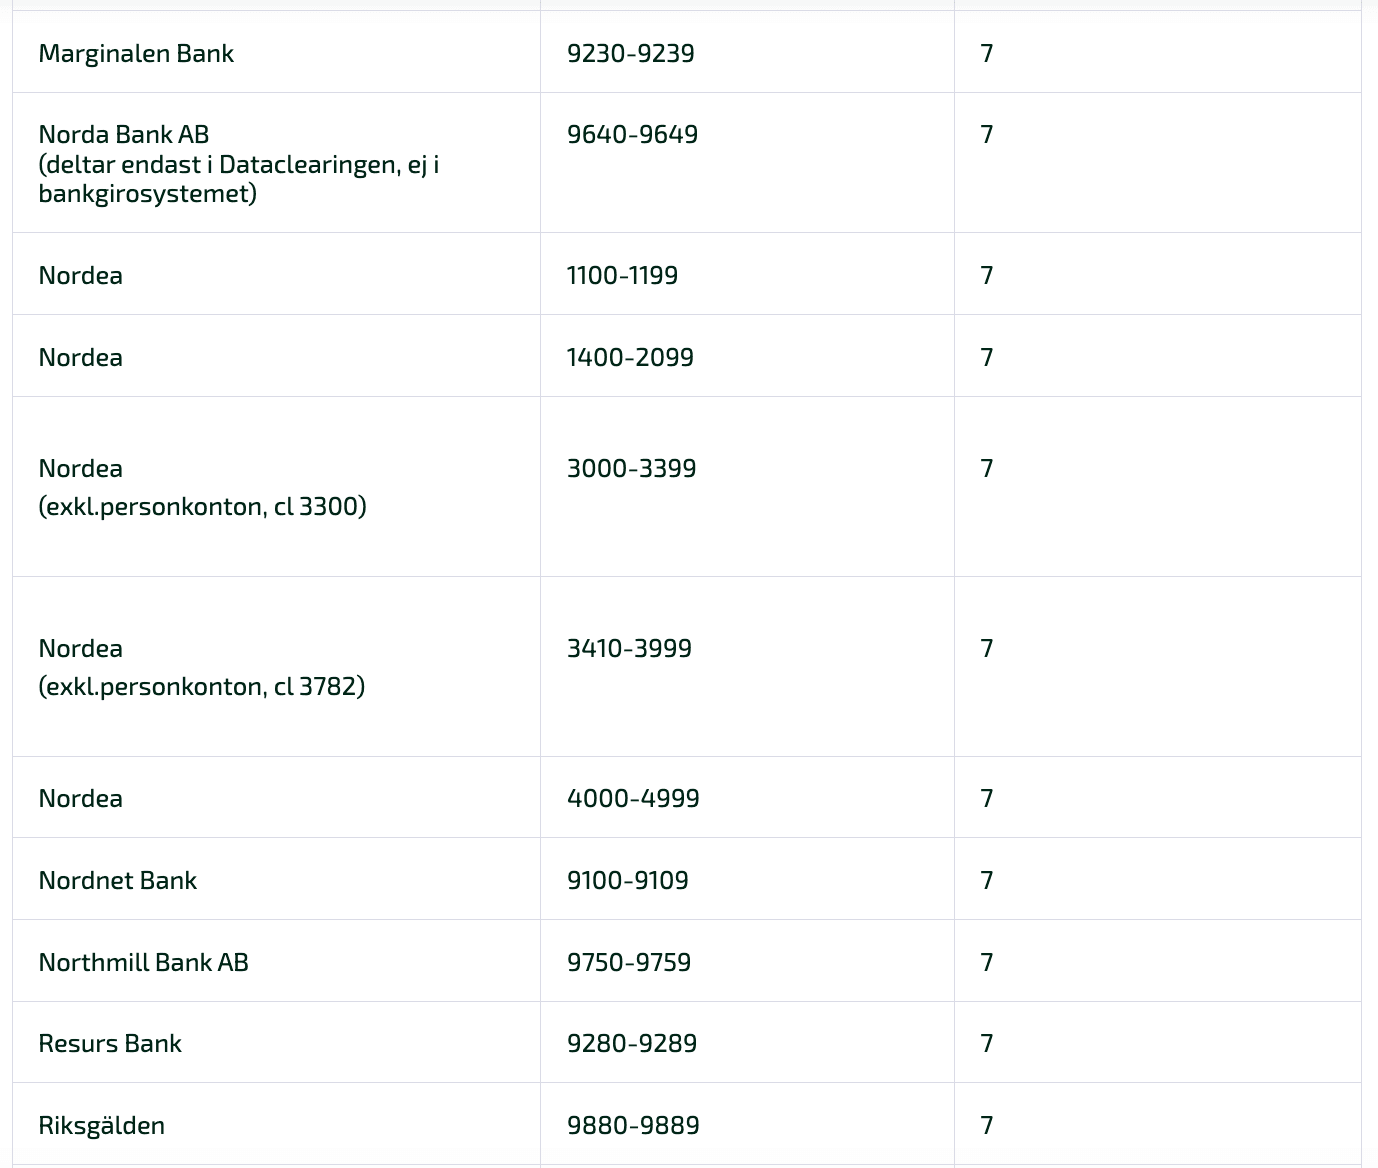The height and width of the screenshot is (1168, 1378).
Task: Click clearing range 3000-3399
Action: tap(631, 468)
